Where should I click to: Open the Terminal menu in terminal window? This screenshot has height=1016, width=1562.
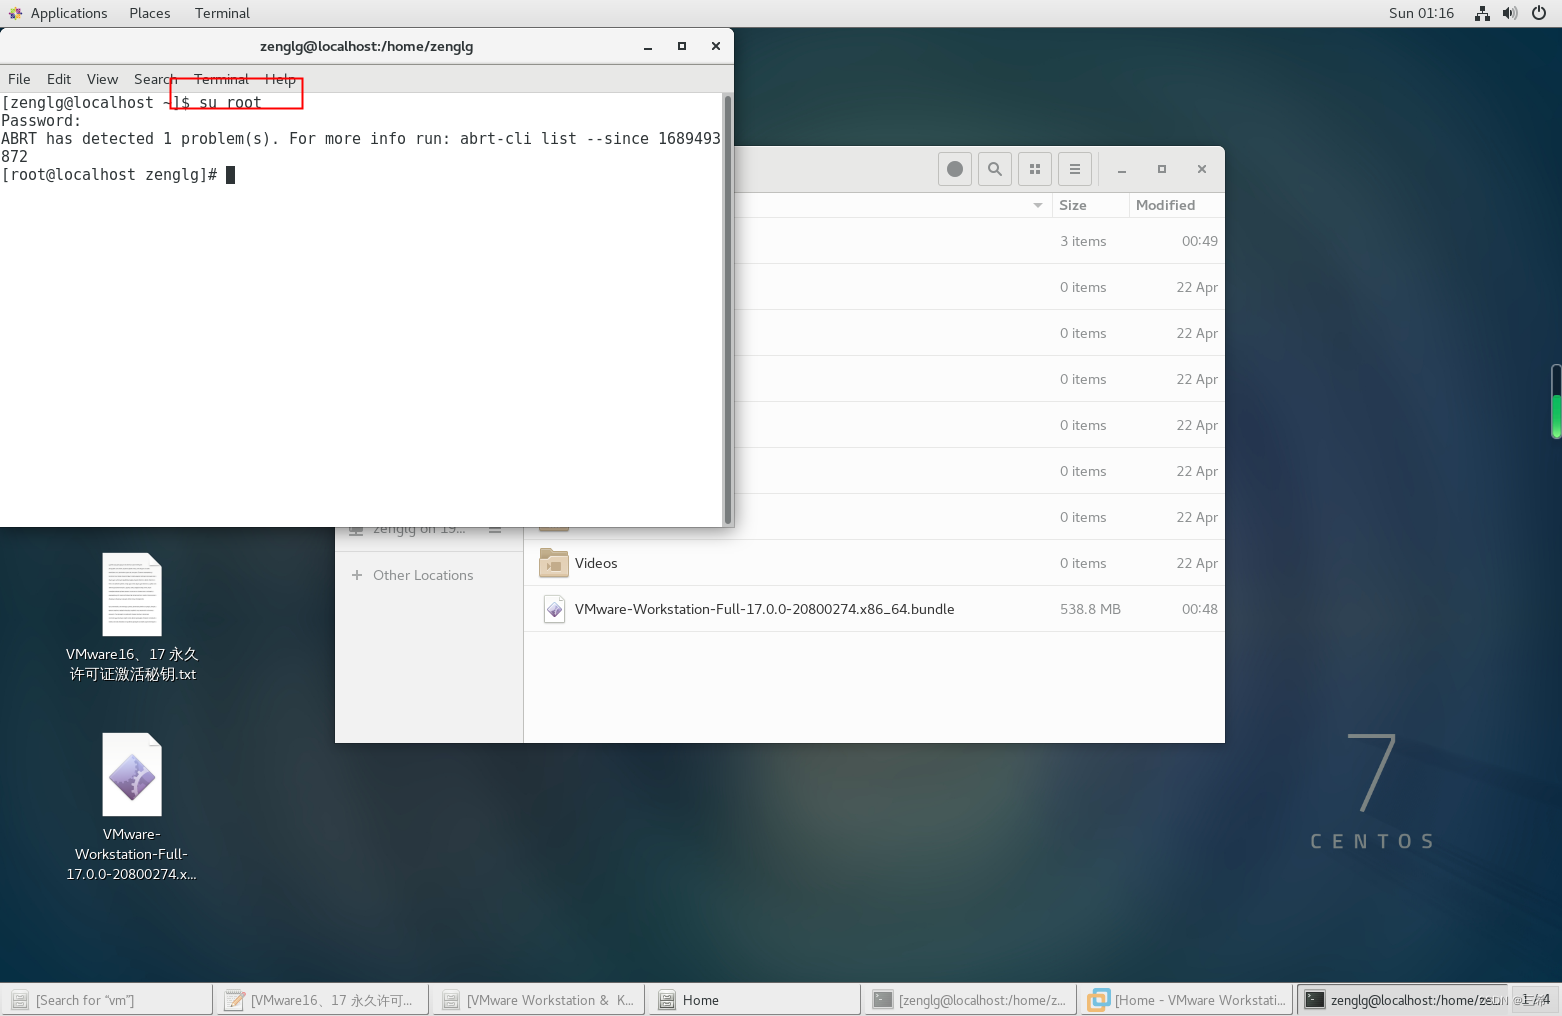click(x=221, y=79)
